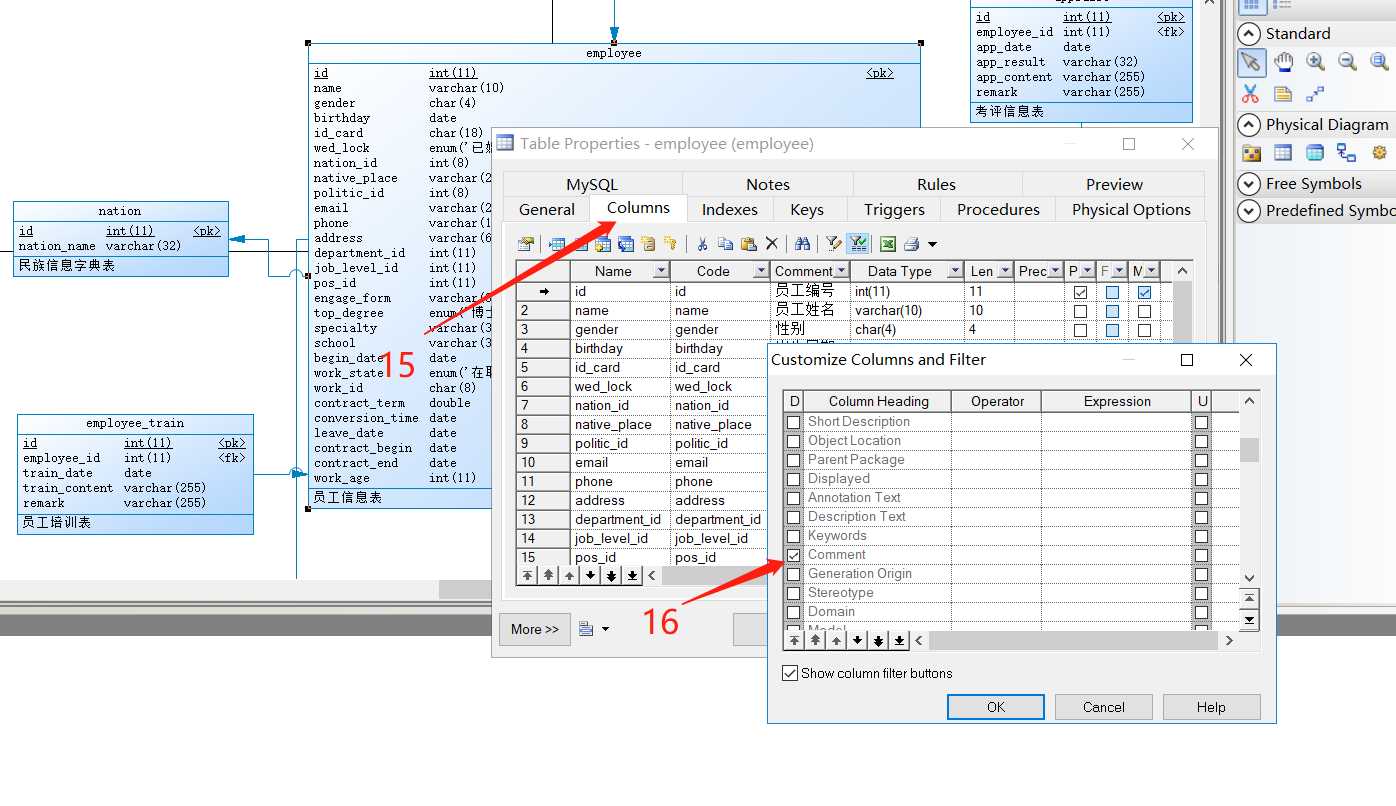Open the Name column filter dropdown

661,271
